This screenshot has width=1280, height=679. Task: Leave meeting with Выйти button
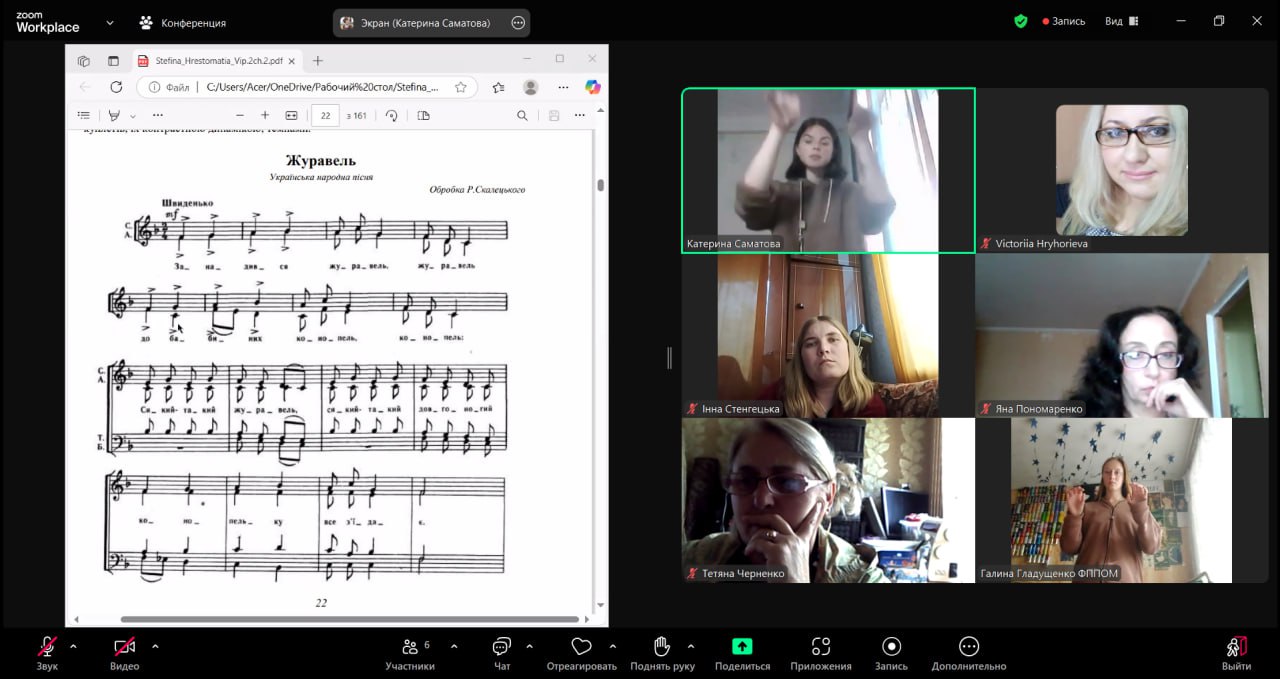[x=1236, y=653]
